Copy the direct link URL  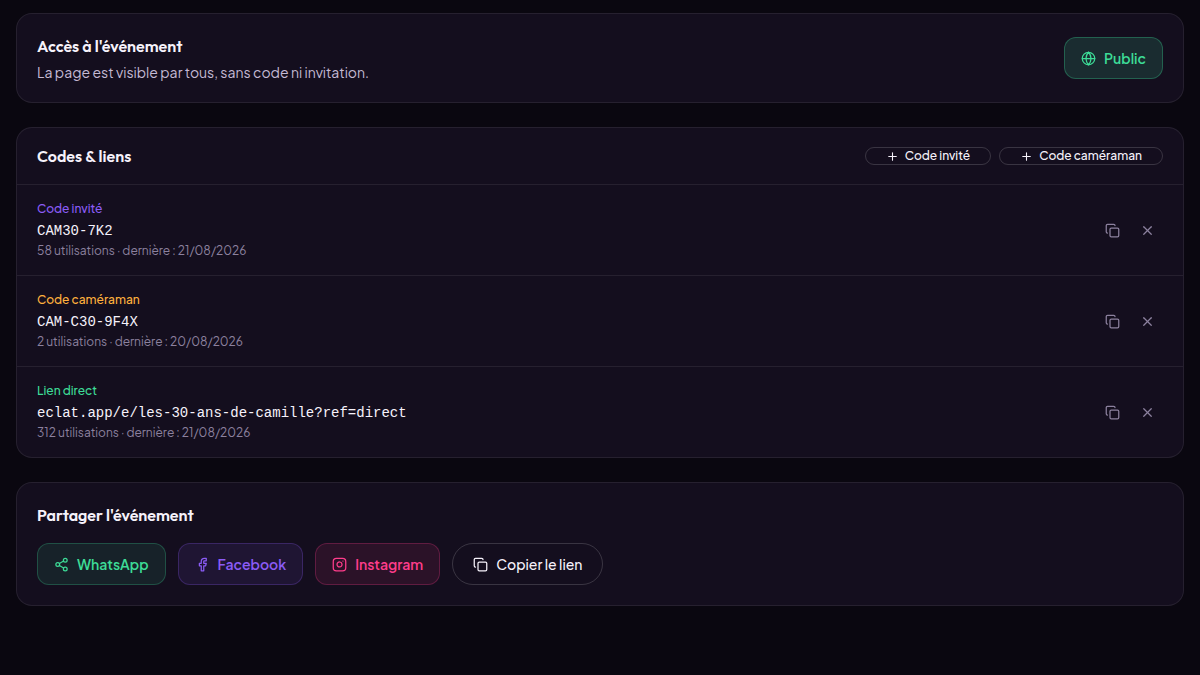click(x=1112, y=412)
